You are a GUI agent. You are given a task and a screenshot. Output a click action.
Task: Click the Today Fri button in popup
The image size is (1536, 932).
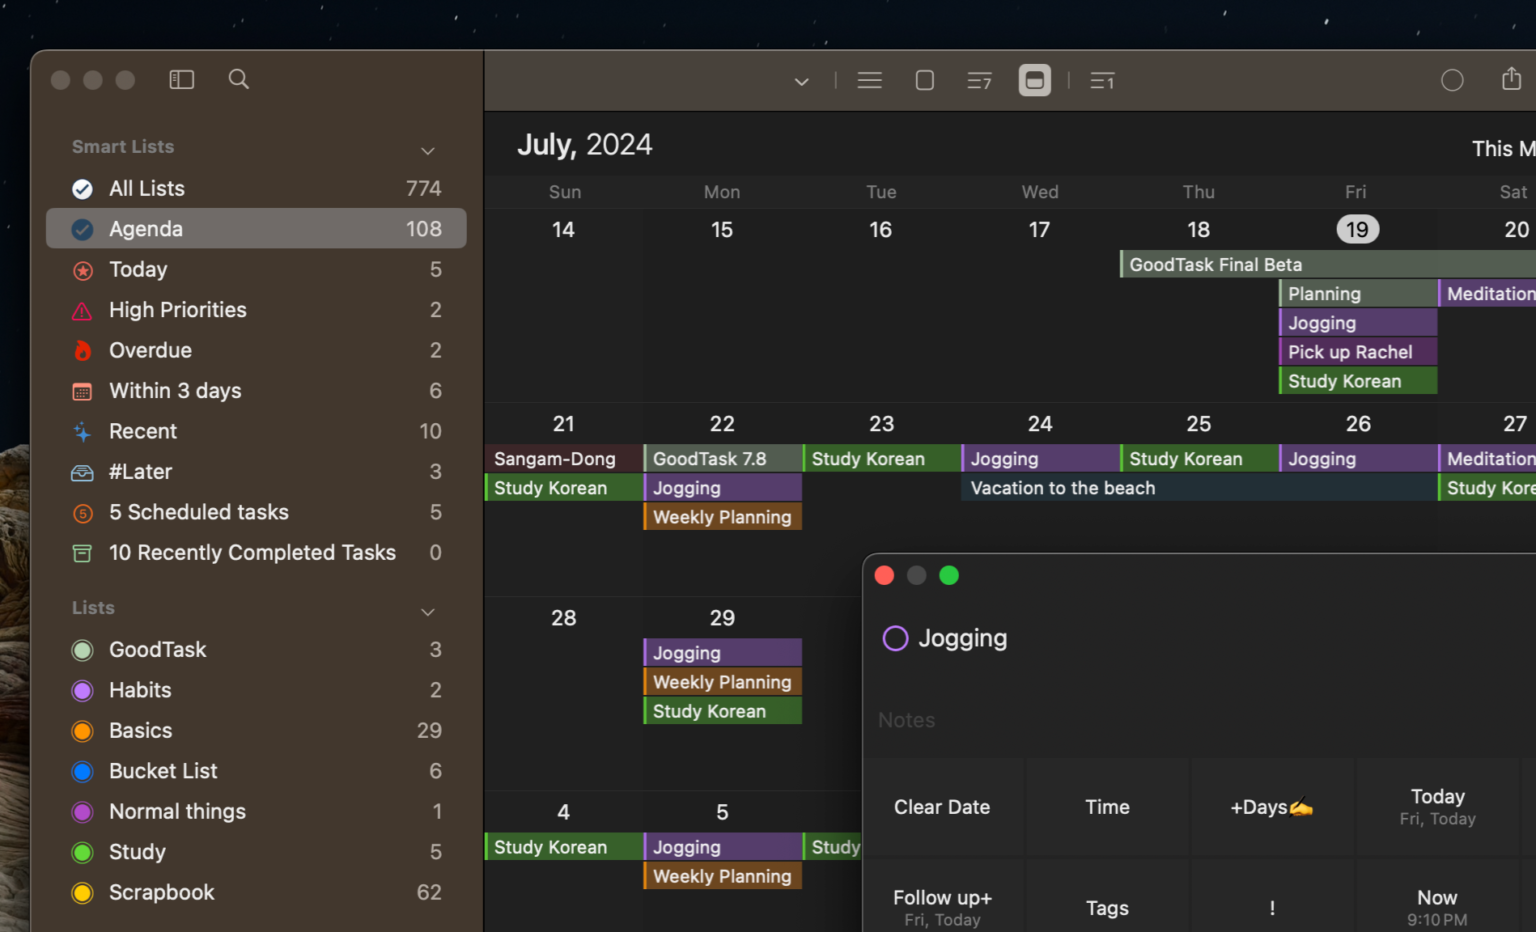1437,806
